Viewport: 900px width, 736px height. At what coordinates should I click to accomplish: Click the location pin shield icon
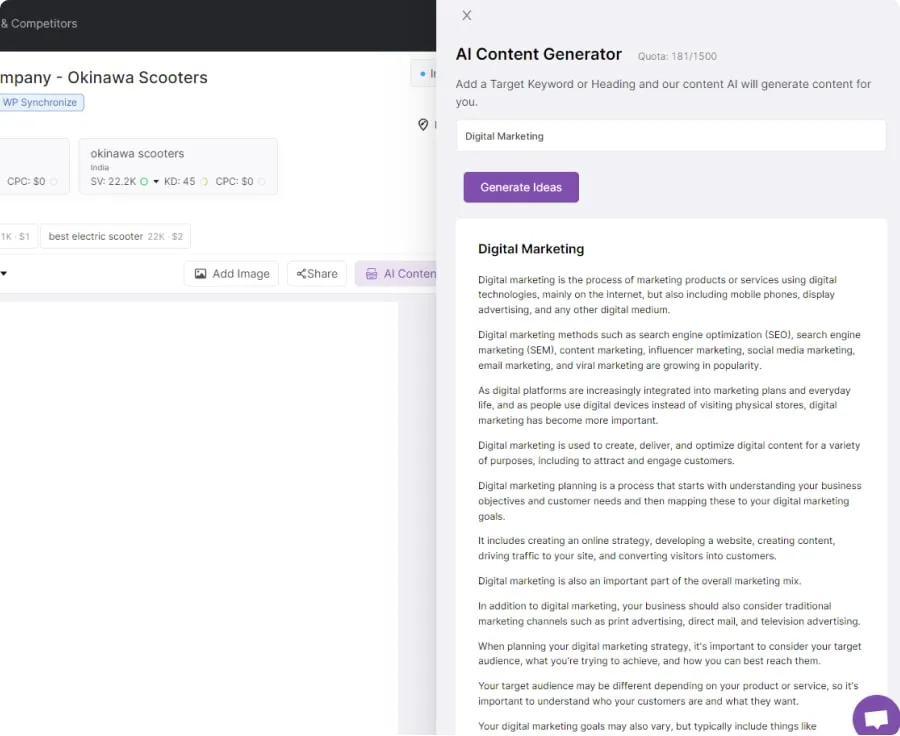[423, 125]
